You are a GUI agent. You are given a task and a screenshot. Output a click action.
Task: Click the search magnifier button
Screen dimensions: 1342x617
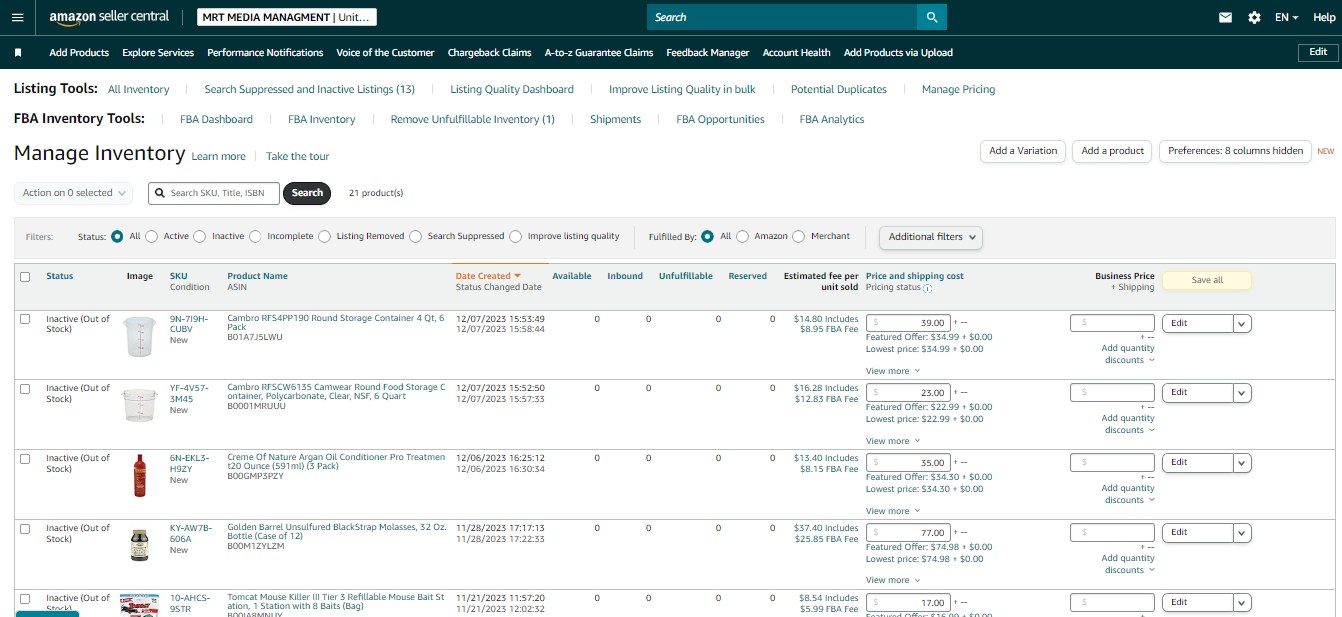click(x=932, y=17)
